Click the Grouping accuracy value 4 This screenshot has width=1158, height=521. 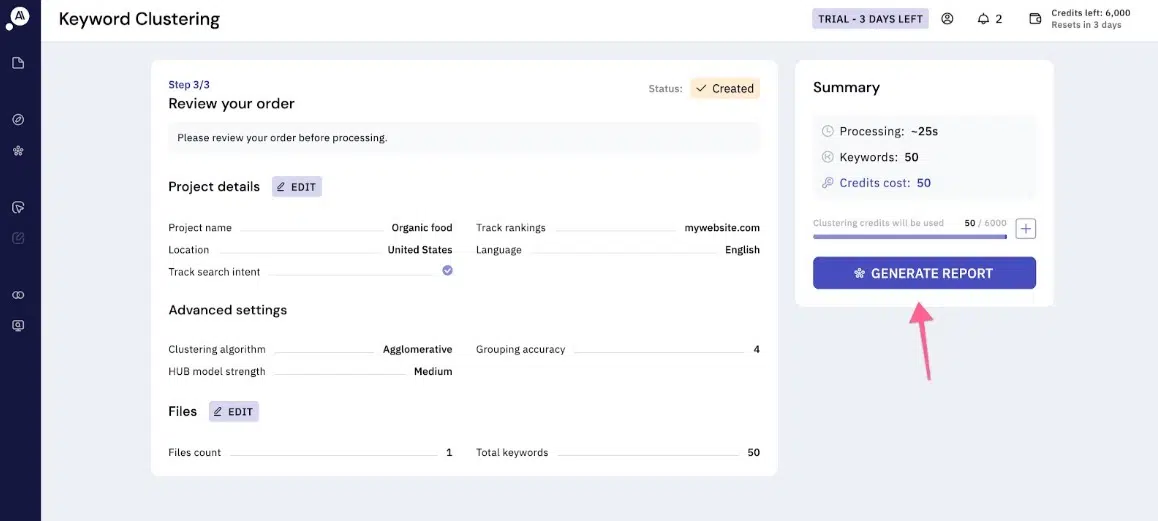click(756, 350)
